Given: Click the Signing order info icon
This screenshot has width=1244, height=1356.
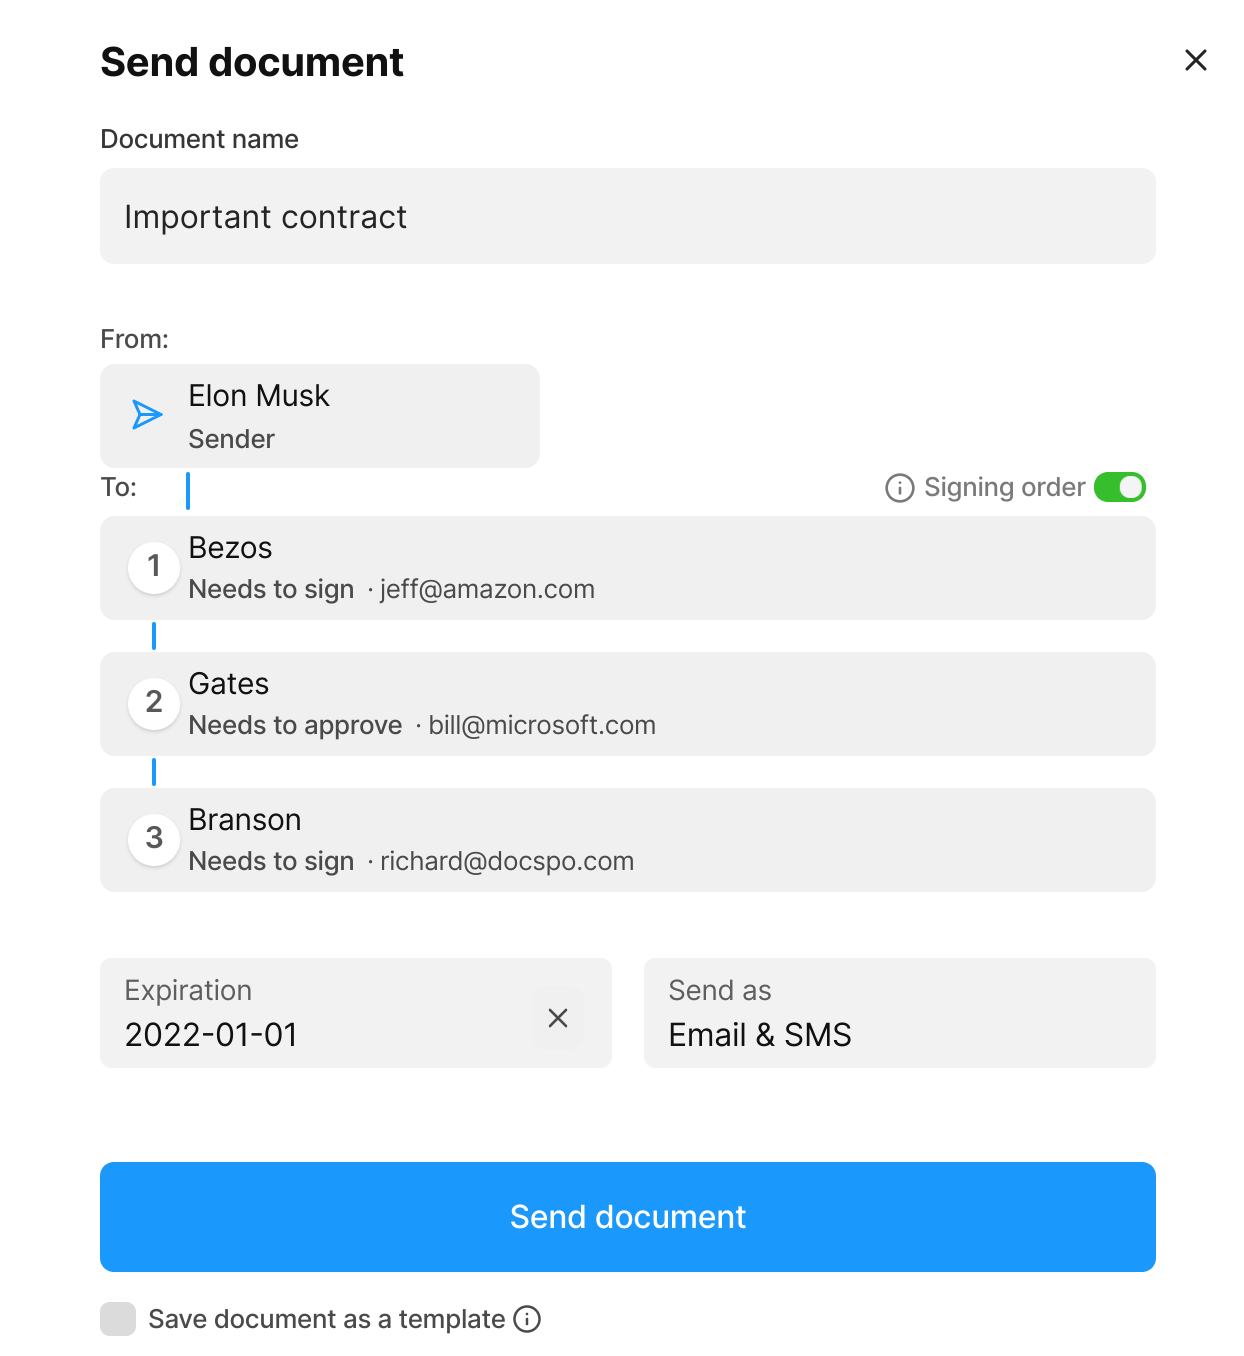Looking at the screenshot, I should click(899, 488).
